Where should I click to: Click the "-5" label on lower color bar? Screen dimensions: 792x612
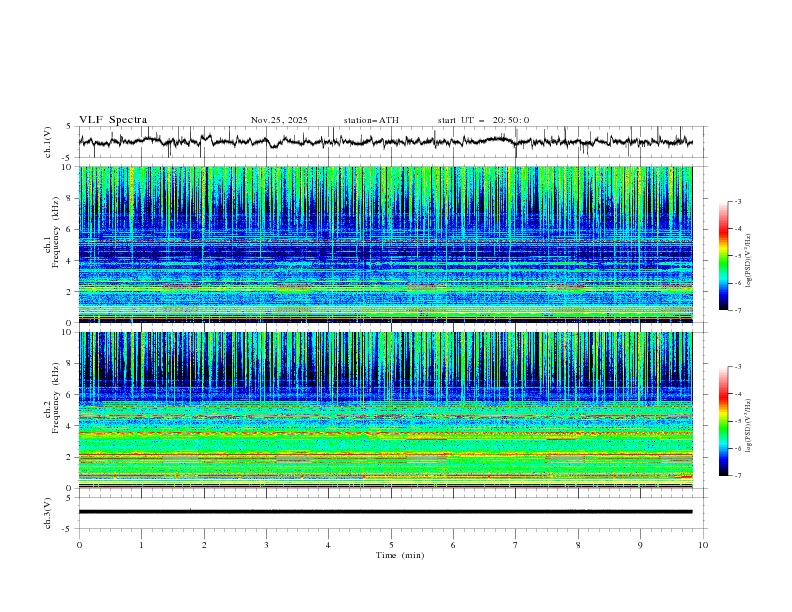pyautogui.click(x=738, y=421)
